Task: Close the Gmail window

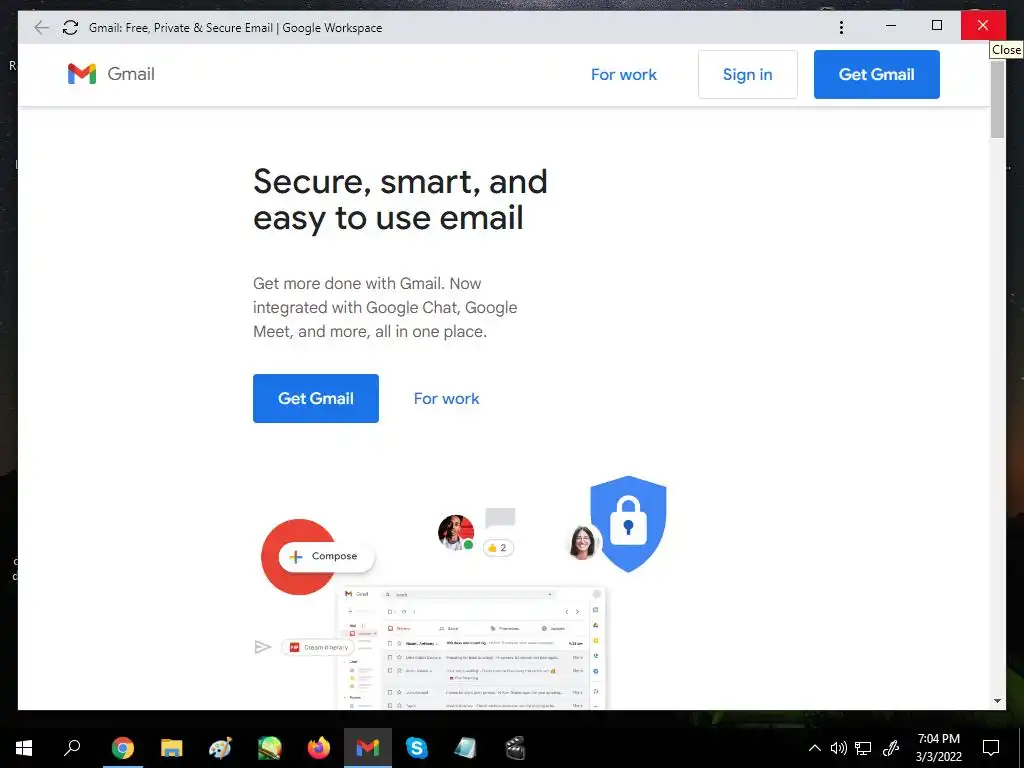Action: click(983, 26)
